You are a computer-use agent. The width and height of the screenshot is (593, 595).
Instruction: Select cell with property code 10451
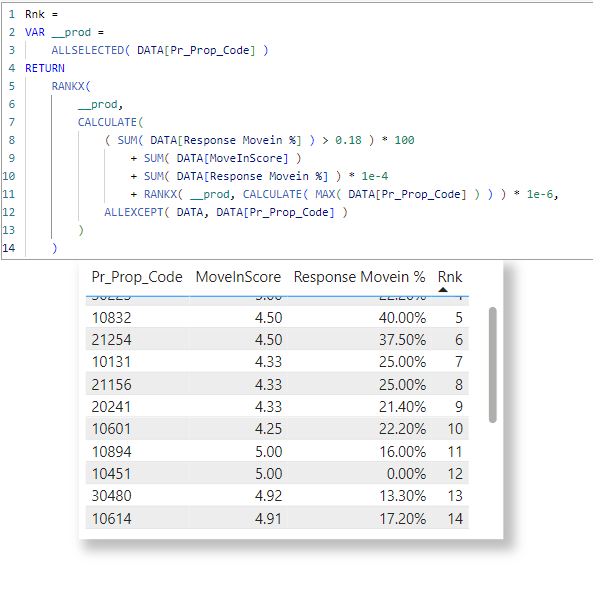coord(112,474)
